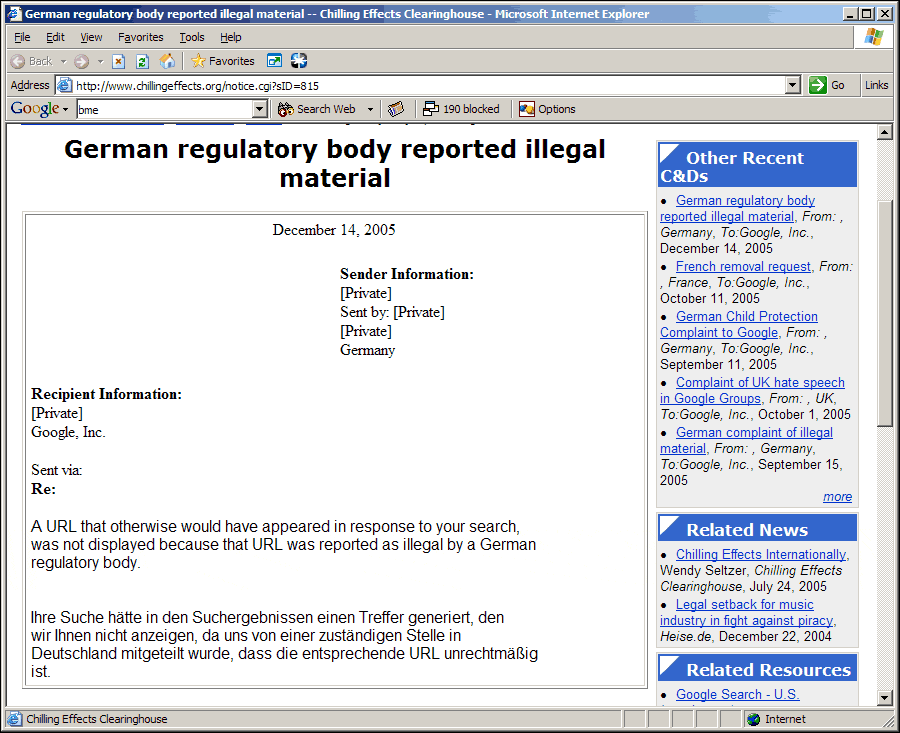The image size is (900, 733).
Task: Open the French removal request link
Action: [743, 267]
